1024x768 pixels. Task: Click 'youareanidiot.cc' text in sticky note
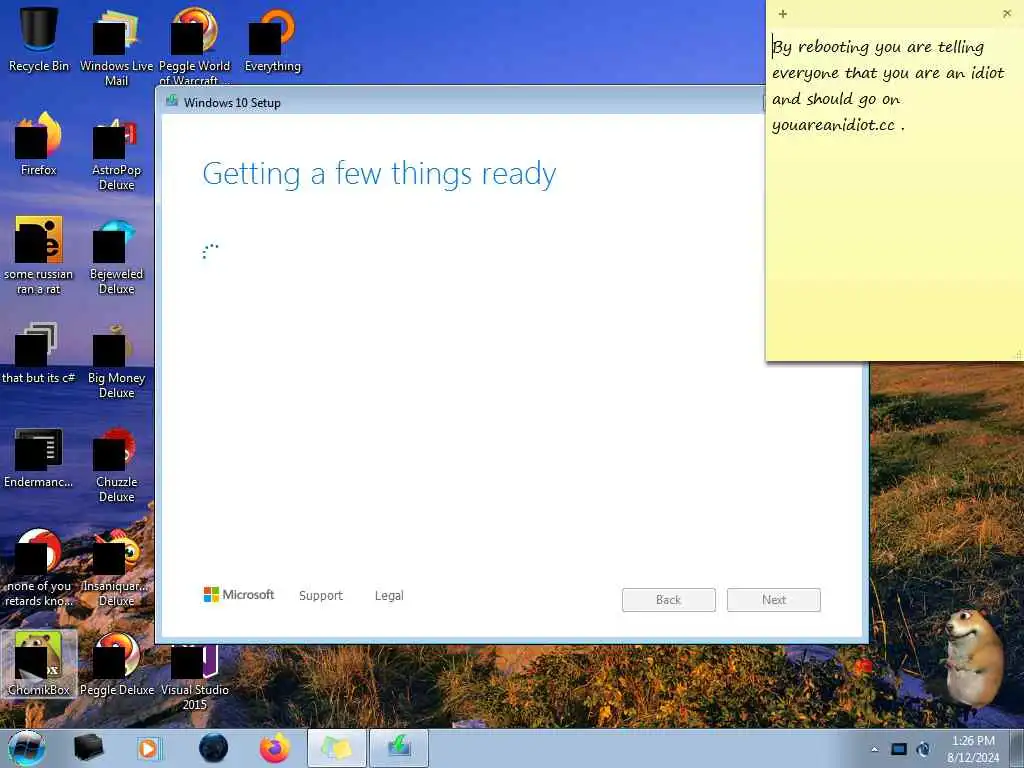833,125
